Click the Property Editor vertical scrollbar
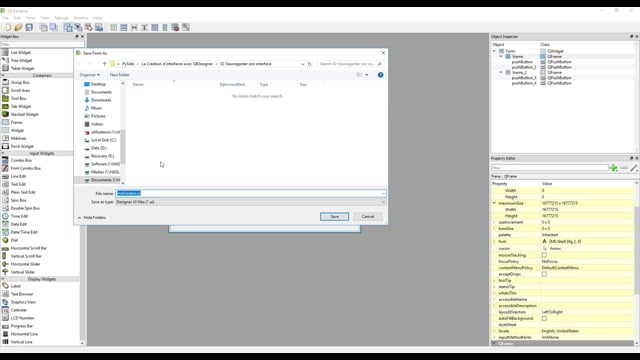640x360 pixels. click(637, 249)
